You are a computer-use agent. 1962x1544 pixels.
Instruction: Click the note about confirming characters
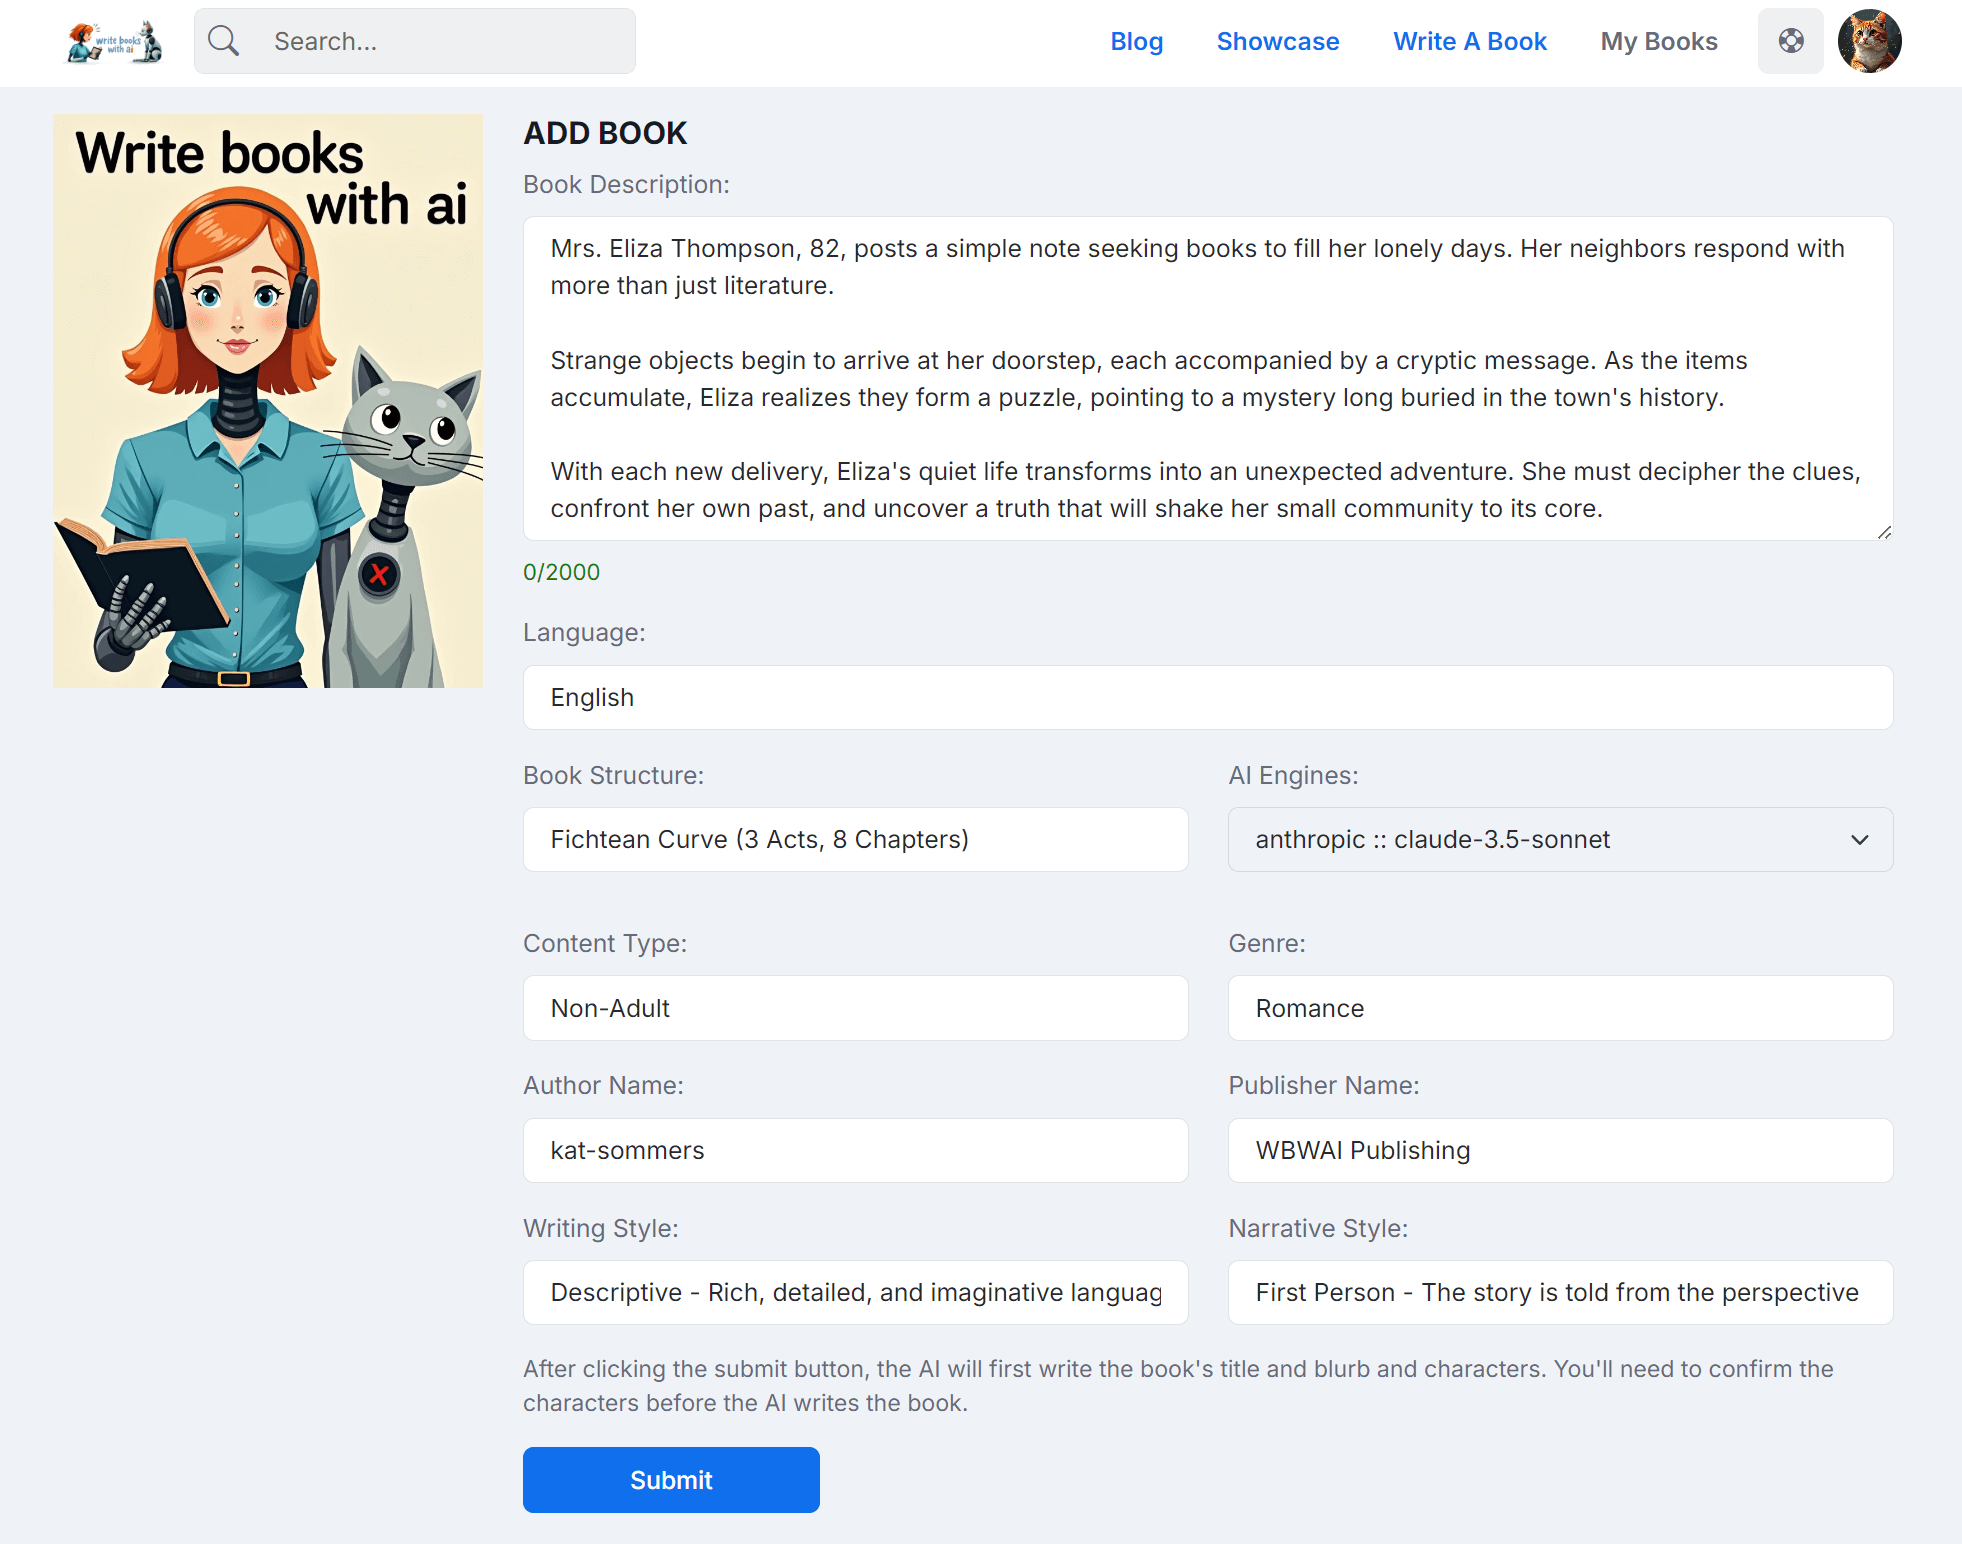pos(1178,1386)
